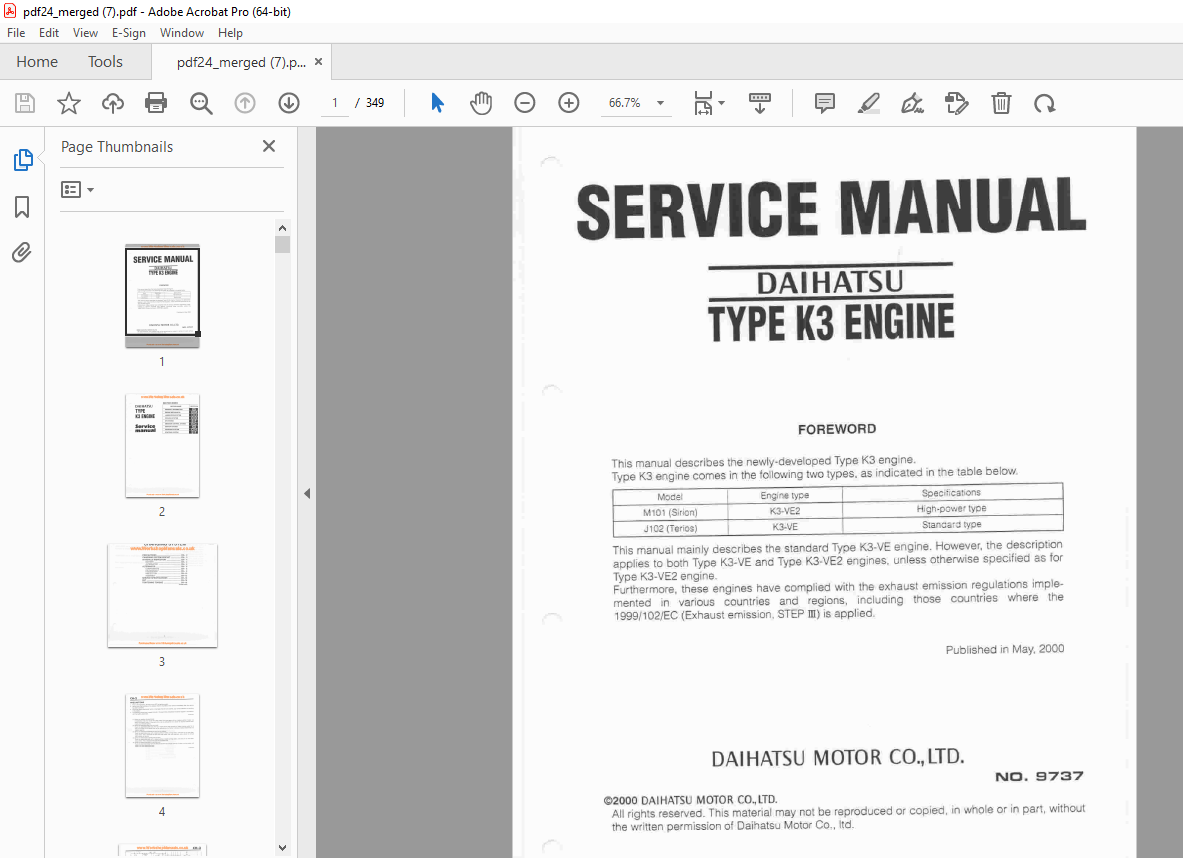Click the 66.7% zoom value field
The height and width of the screenshot is (858, 1183).
[625, 103]
